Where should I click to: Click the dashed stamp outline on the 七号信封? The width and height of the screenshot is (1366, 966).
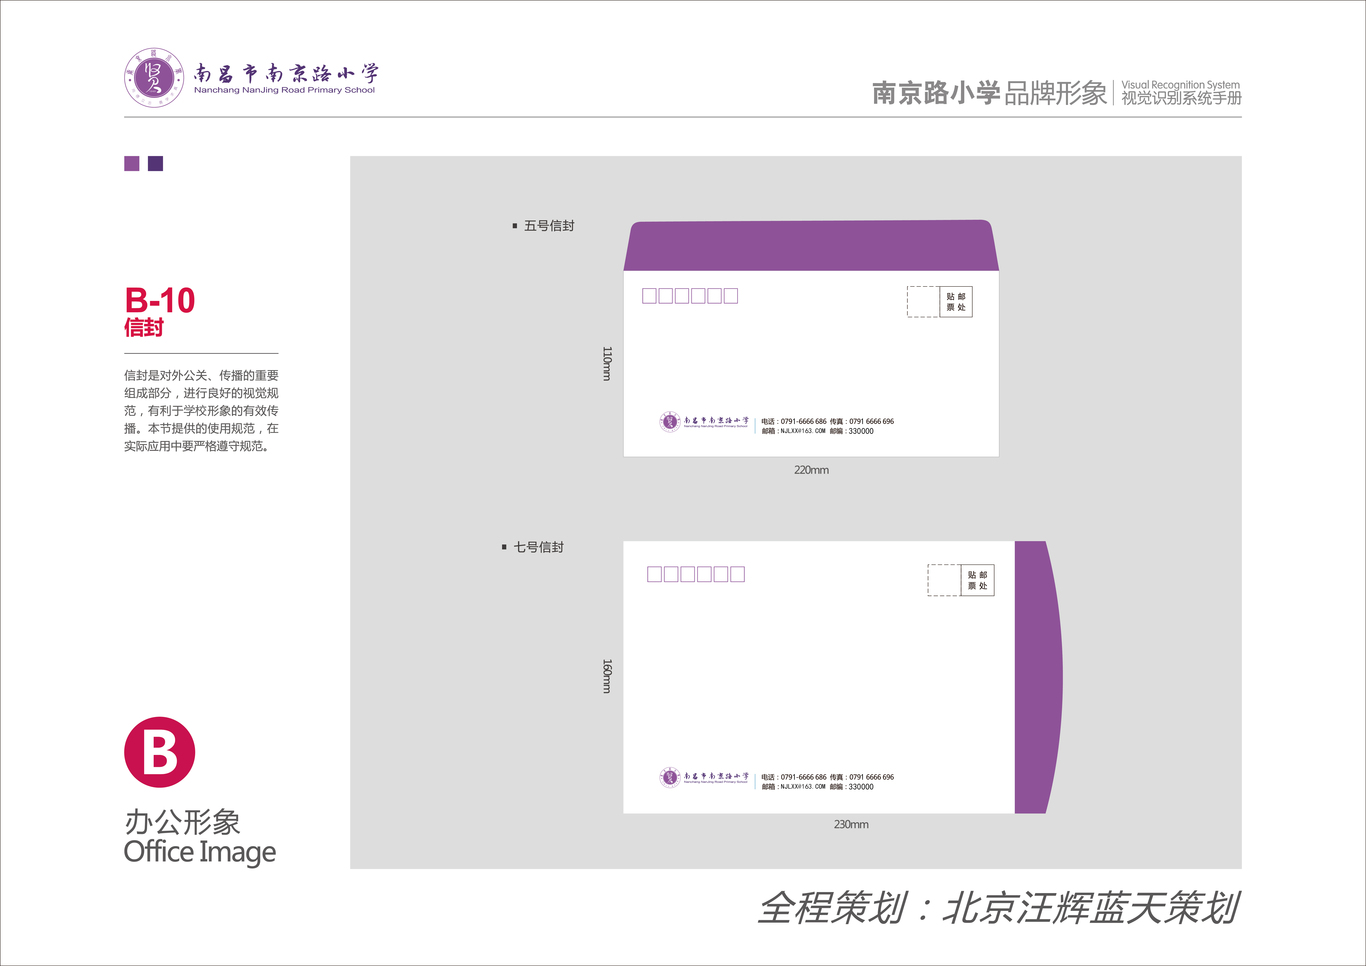point(944,580)
